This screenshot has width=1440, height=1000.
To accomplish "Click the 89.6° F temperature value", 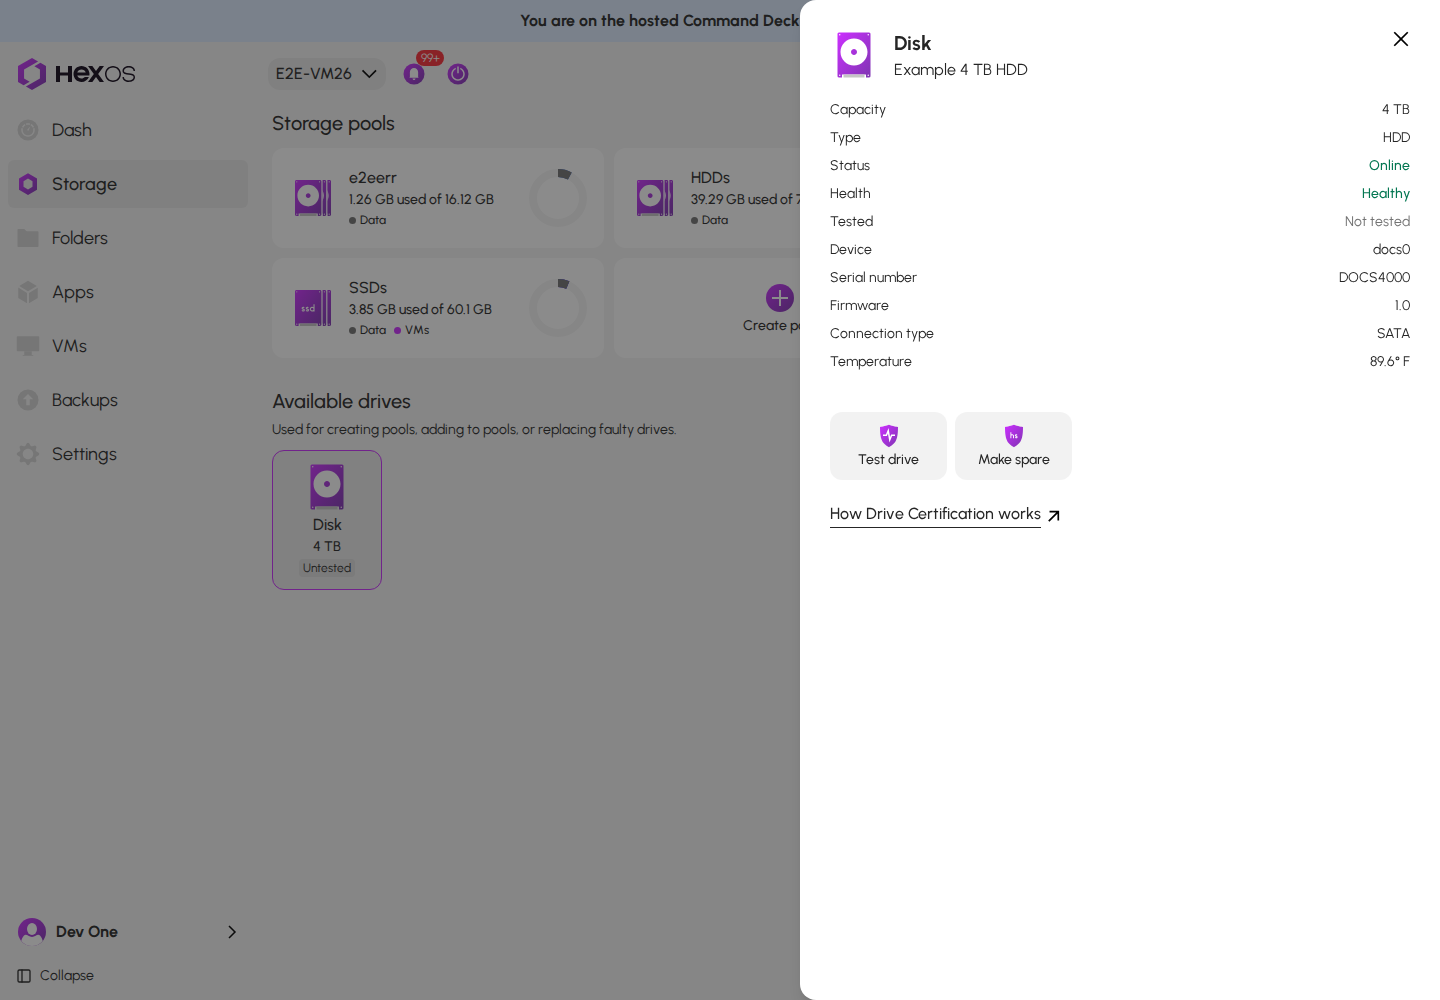I will pos(1390,361).
